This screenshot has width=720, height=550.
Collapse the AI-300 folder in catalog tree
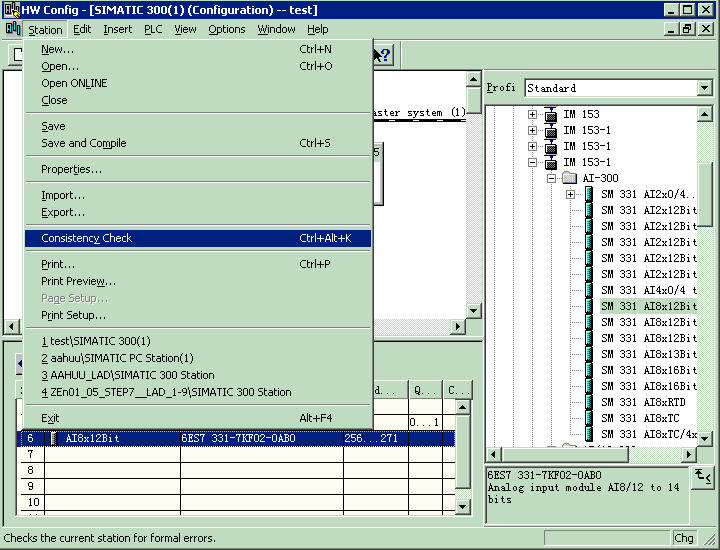(551, 178)
